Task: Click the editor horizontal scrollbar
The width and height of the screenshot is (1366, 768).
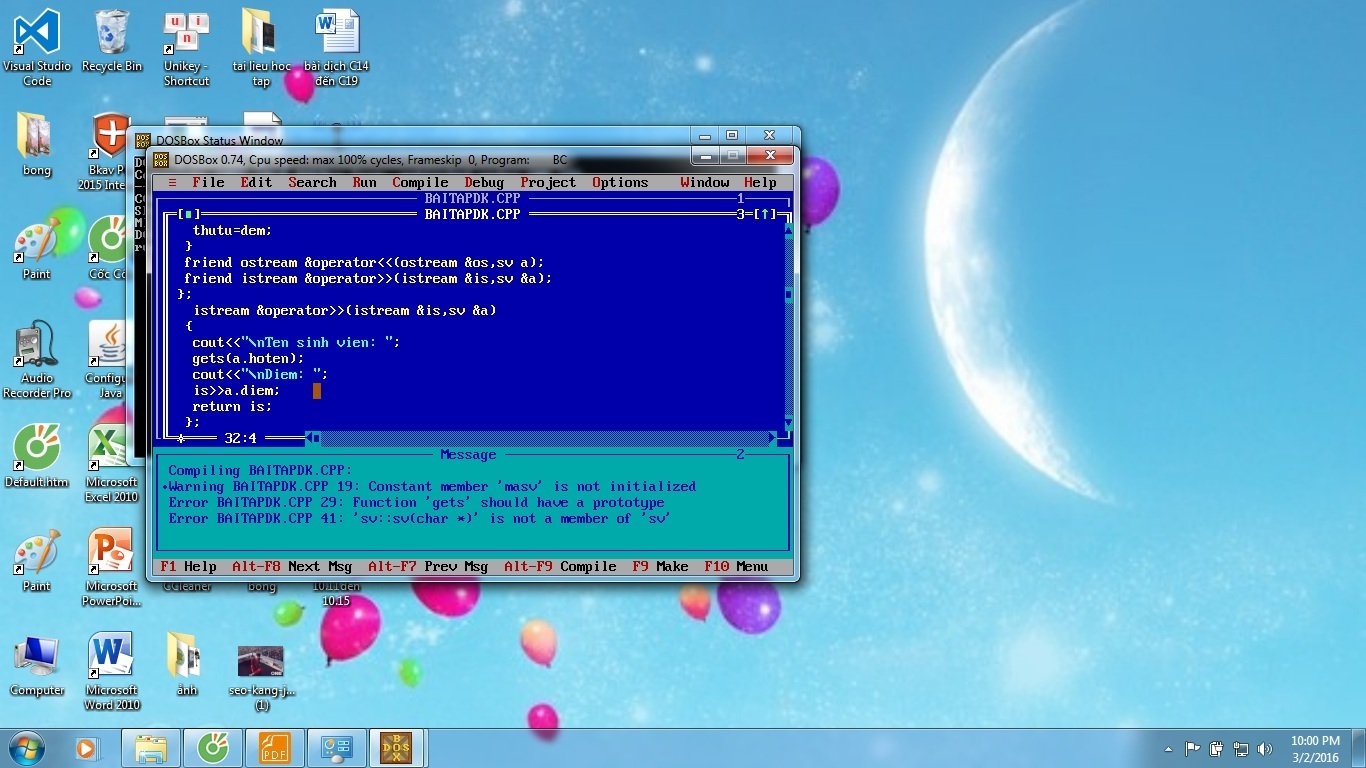Action: [540, 438]
